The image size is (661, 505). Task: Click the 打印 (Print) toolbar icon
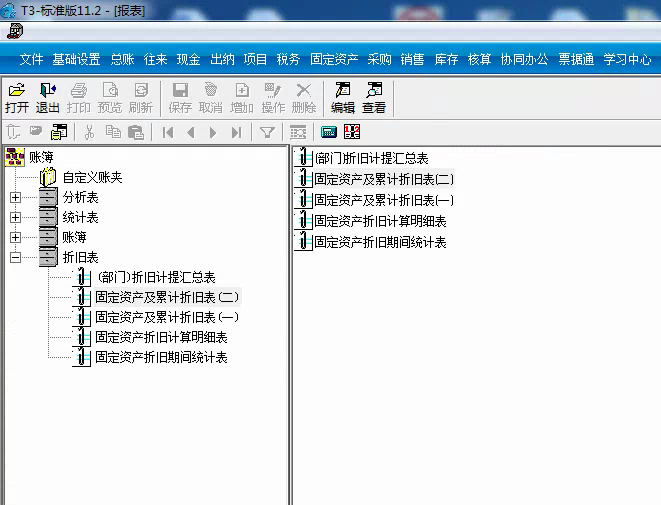[78, 98]
